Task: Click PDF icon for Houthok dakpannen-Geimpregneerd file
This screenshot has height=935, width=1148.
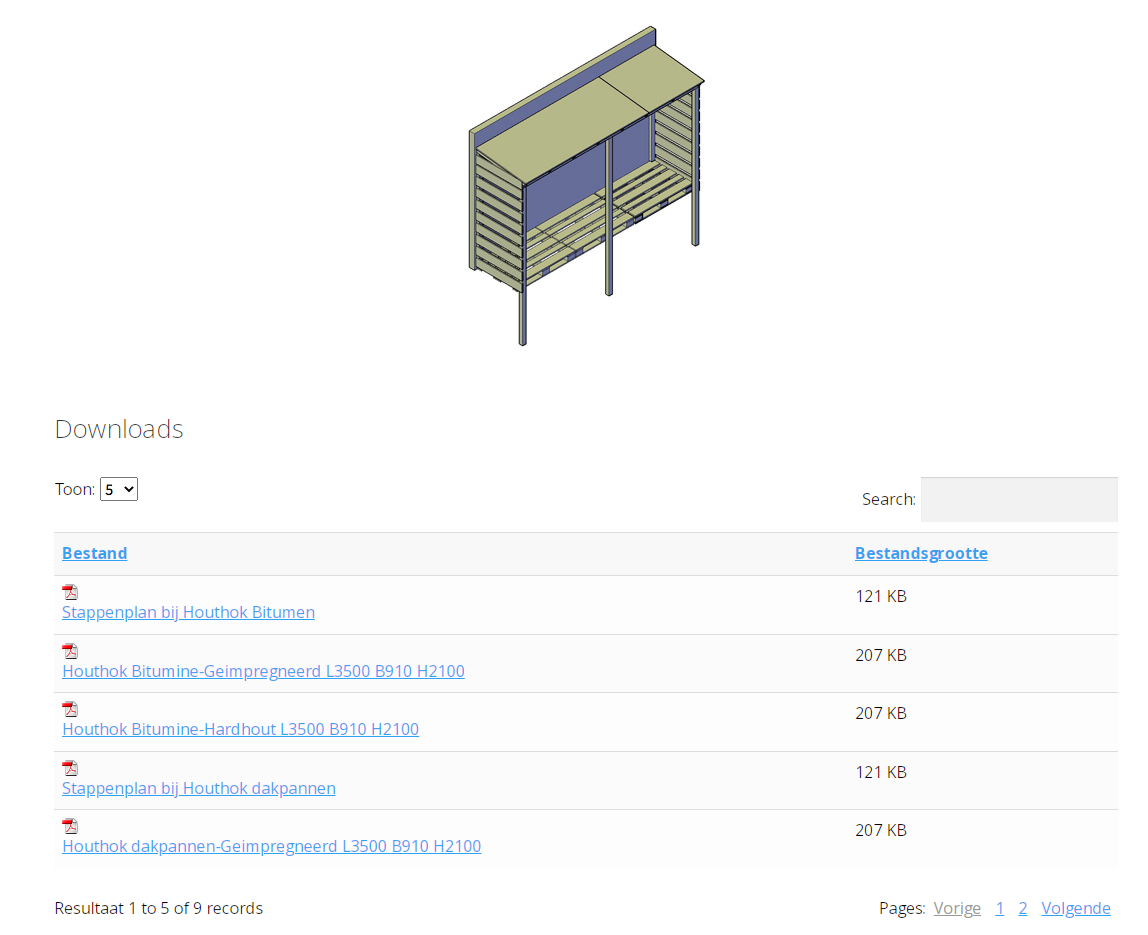Action: click(70, 826)
